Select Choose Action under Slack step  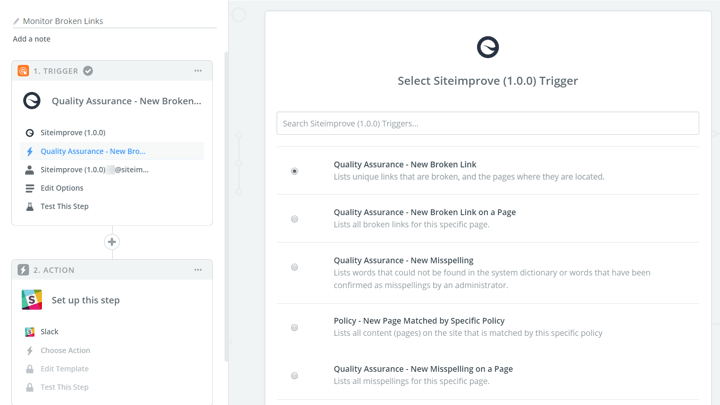pyautogui.click(x=65, y=351)
